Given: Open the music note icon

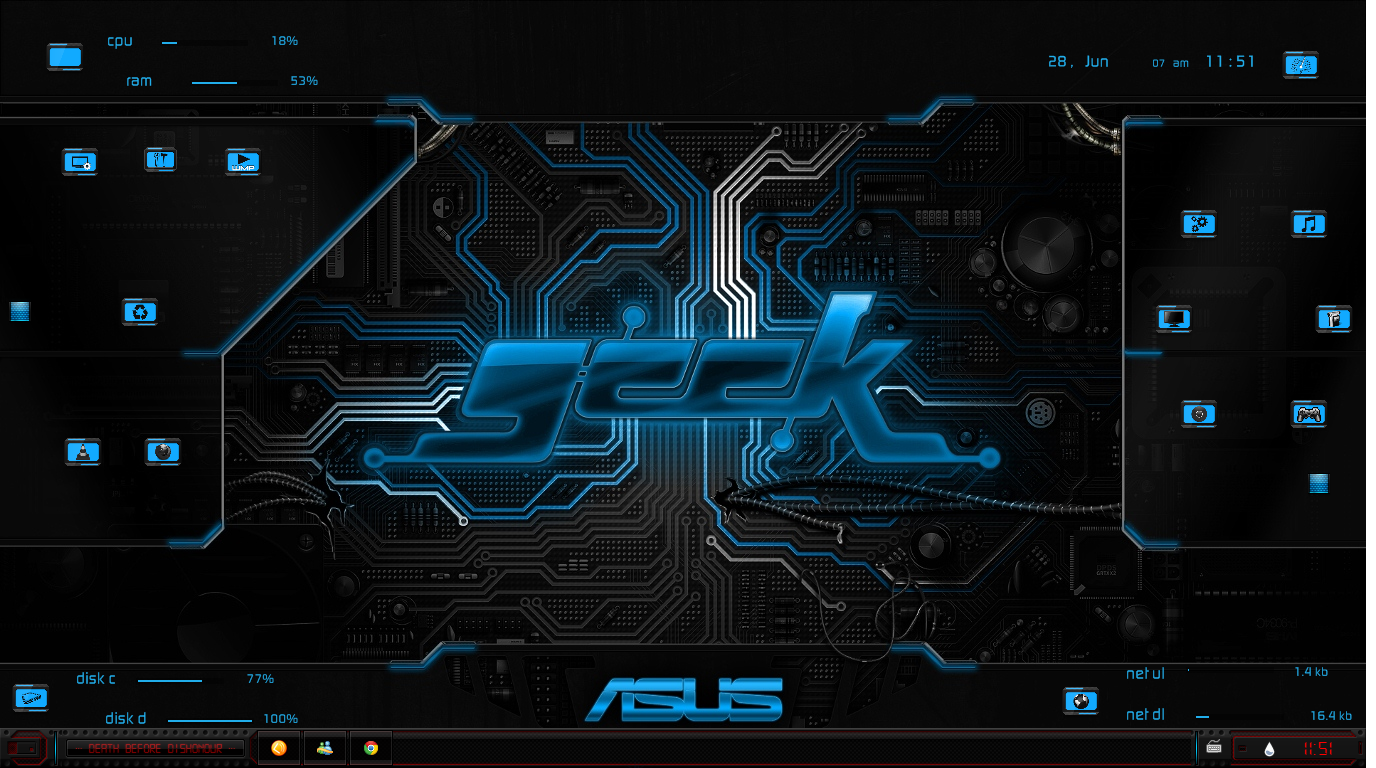Looking at the screenshot, I should click(1308, 224).
